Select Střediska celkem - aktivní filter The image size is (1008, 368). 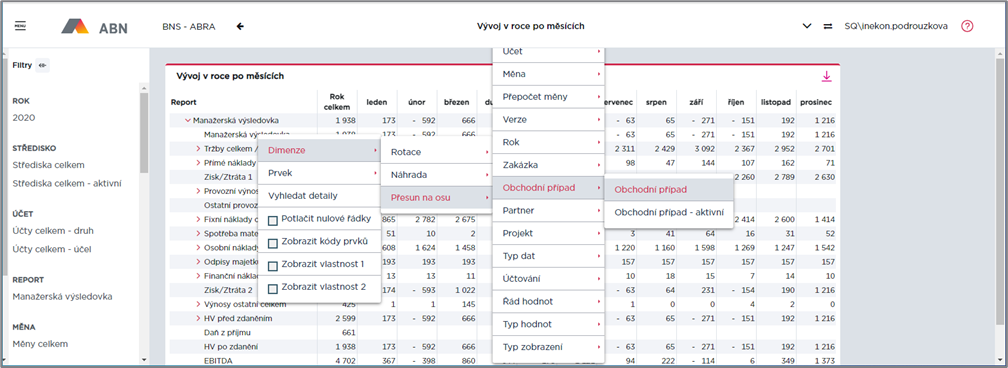(x=67, y=183)
